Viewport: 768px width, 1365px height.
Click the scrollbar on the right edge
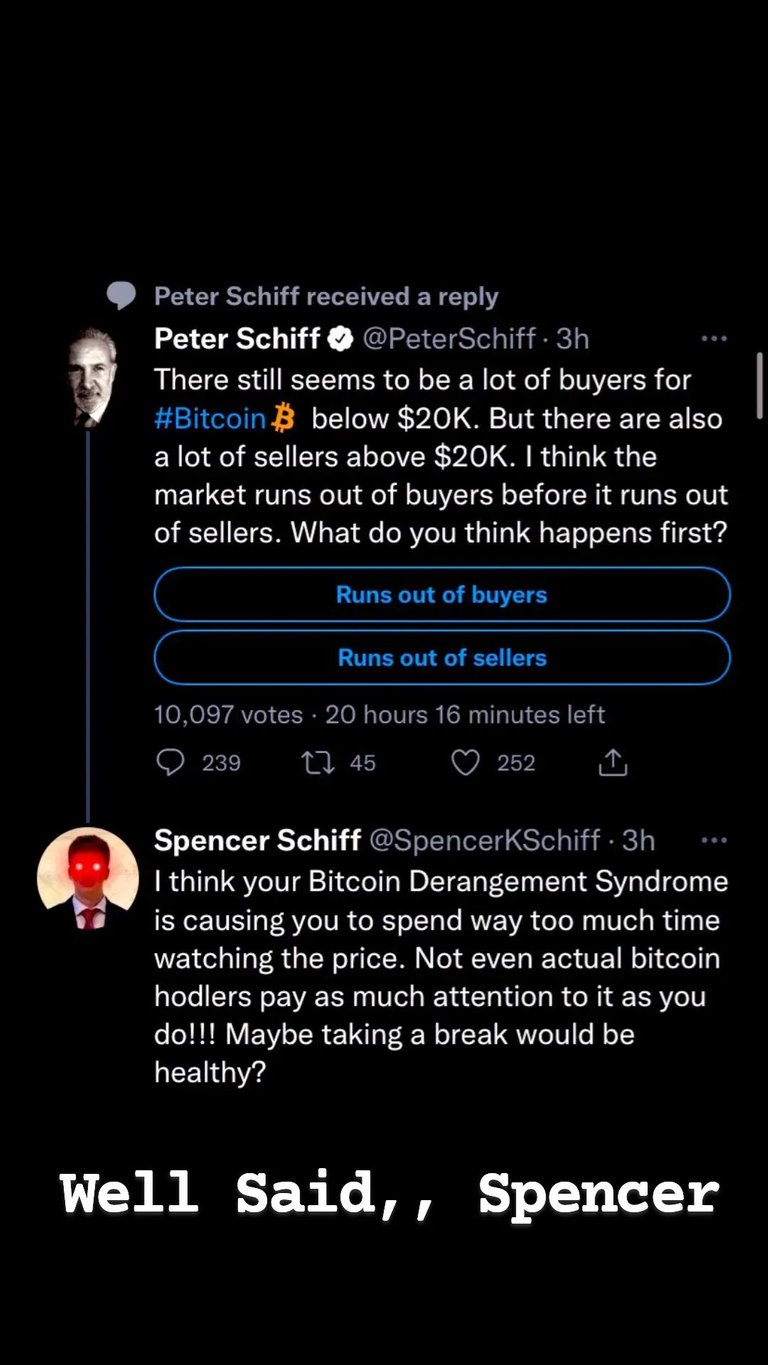click(x=760, y=385)
